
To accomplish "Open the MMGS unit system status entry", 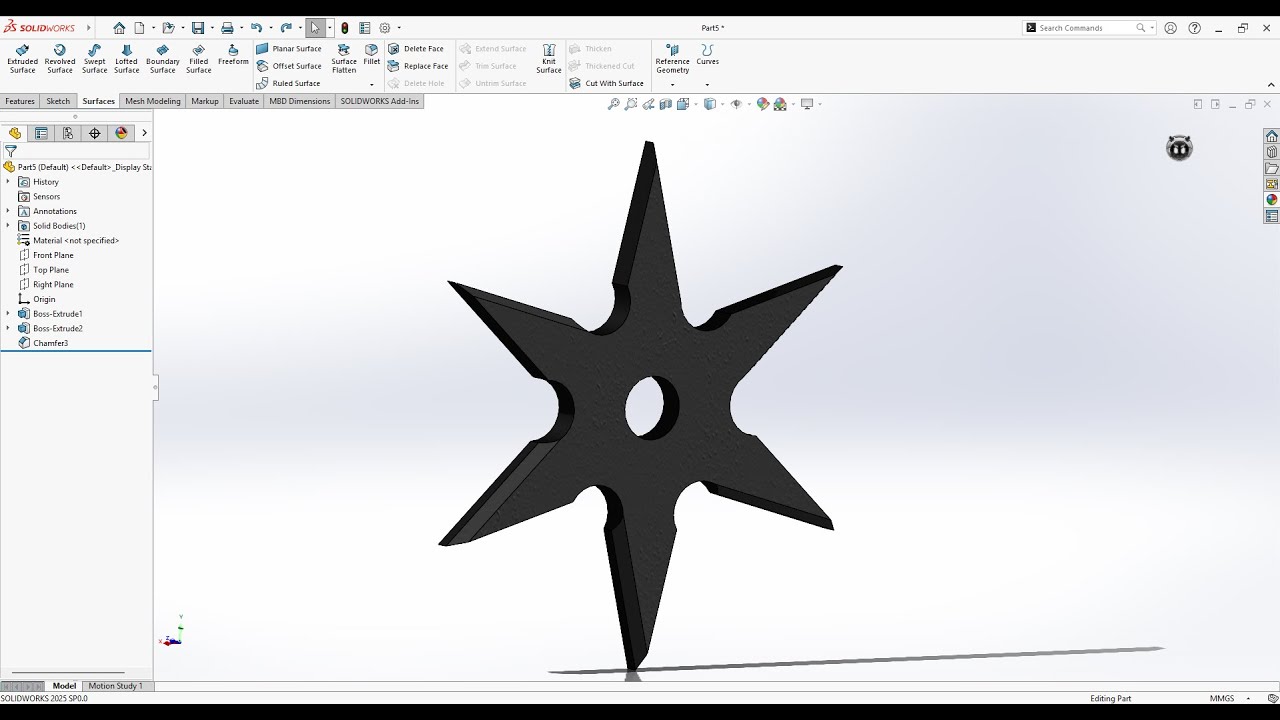I will pyautogui.click(x=1222, y=698).
